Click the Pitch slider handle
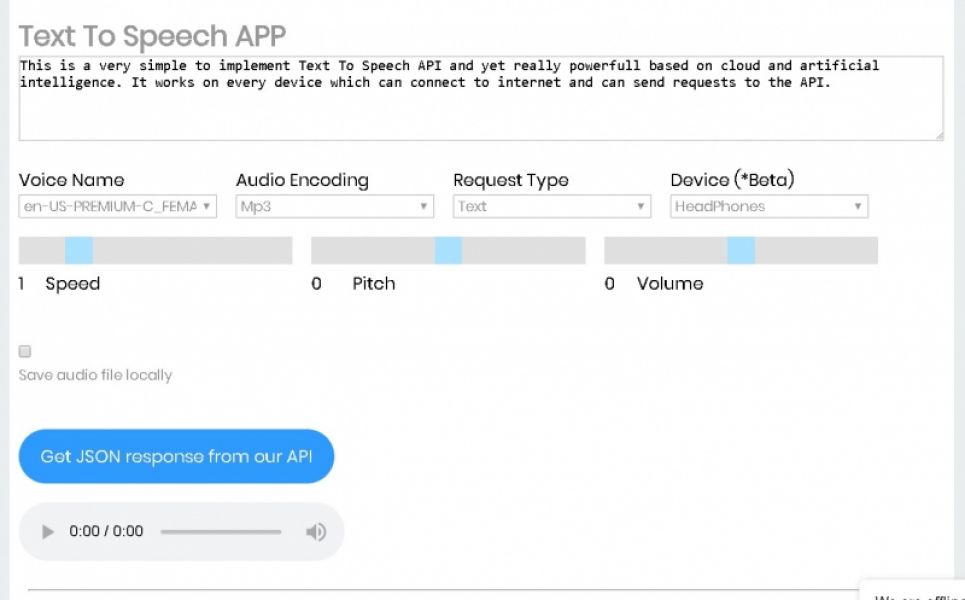 click(448, 251)
